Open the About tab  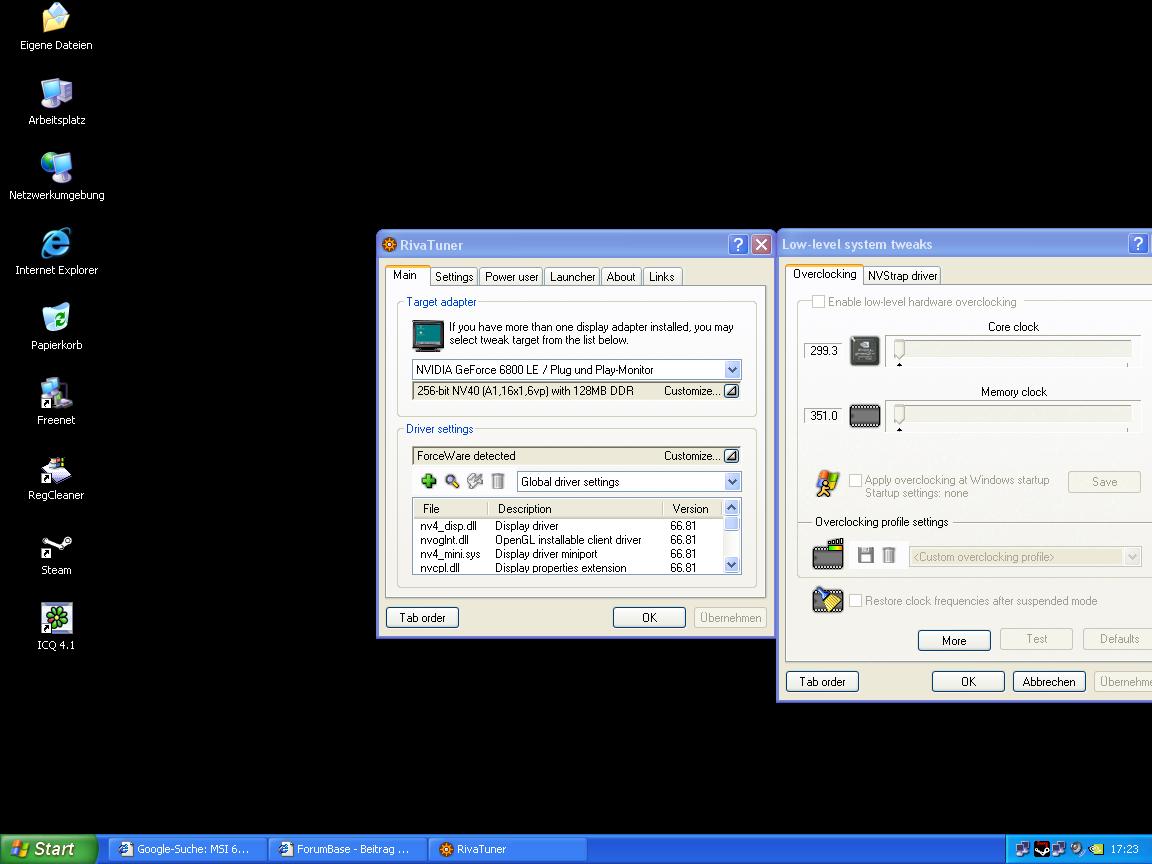(621, 276)
